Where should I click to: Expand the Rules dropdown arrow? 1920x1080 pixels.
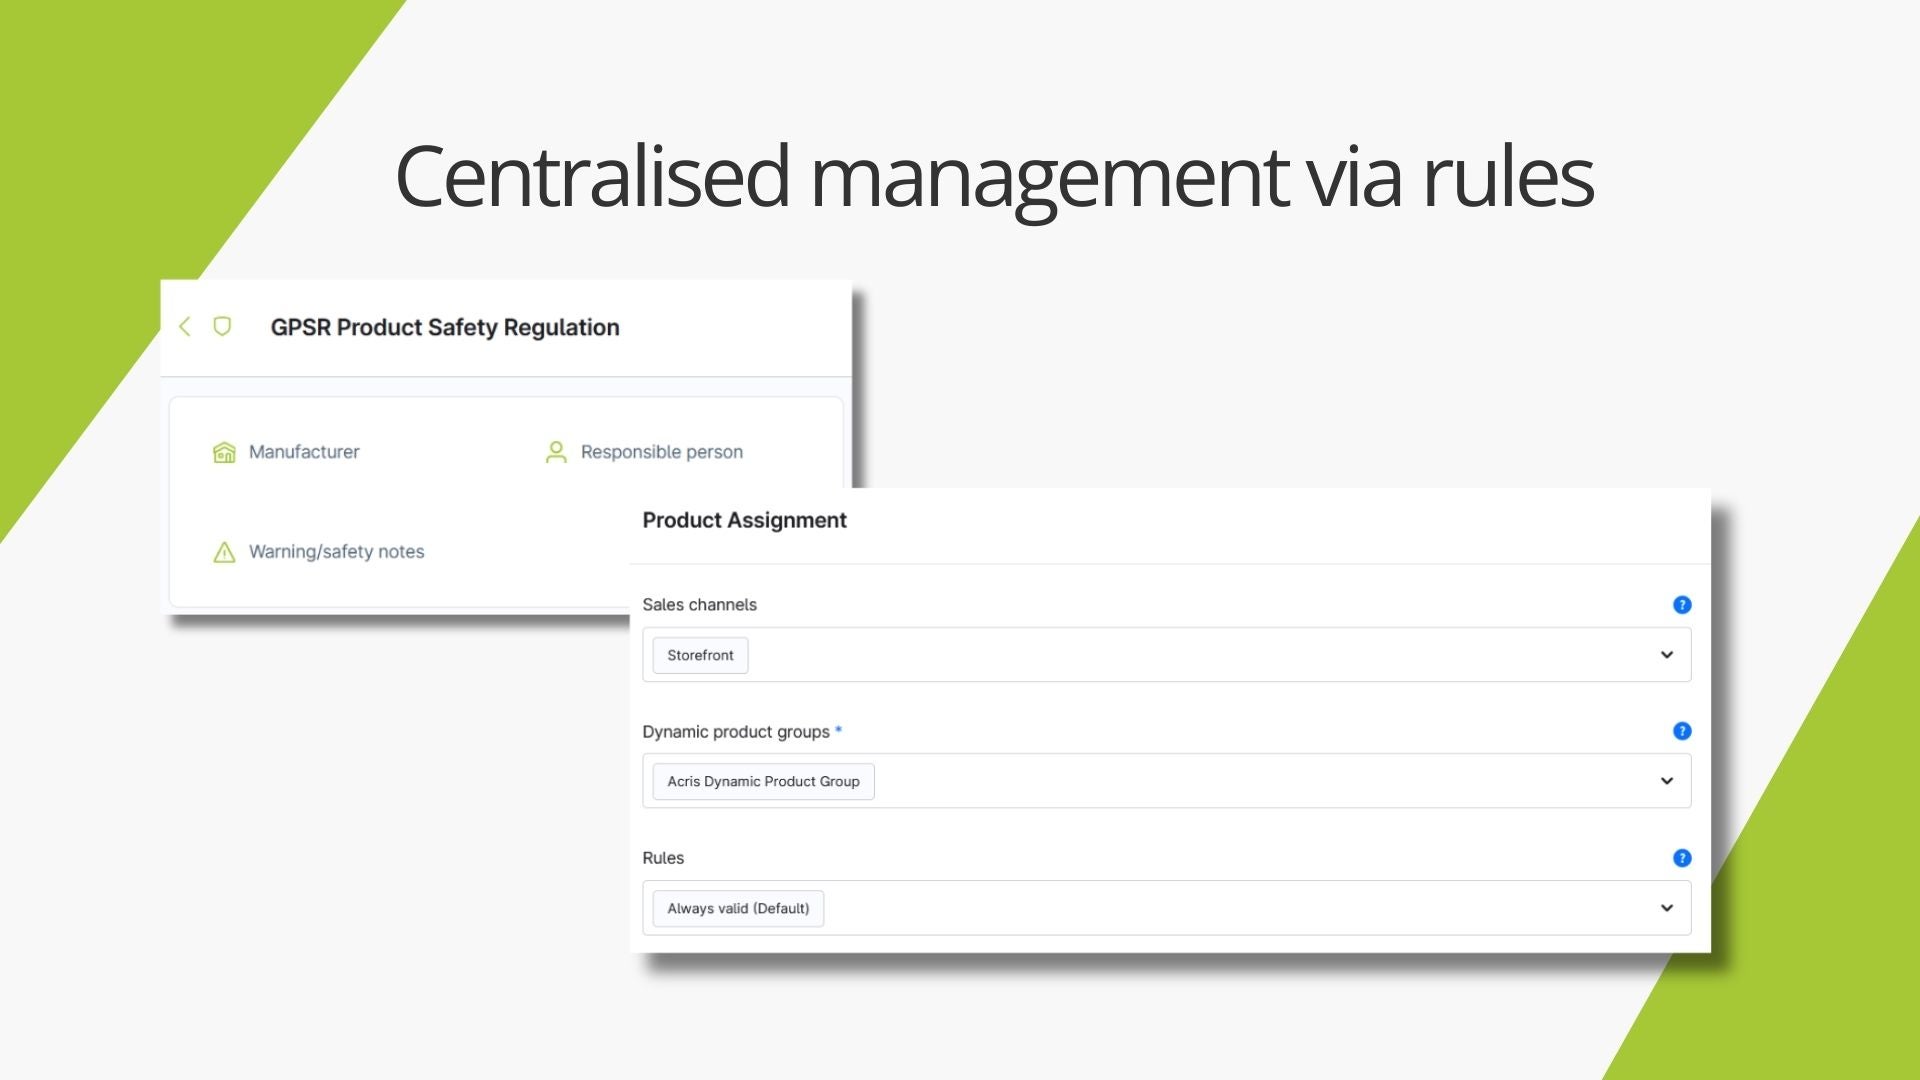click(x=1666, y=908)
